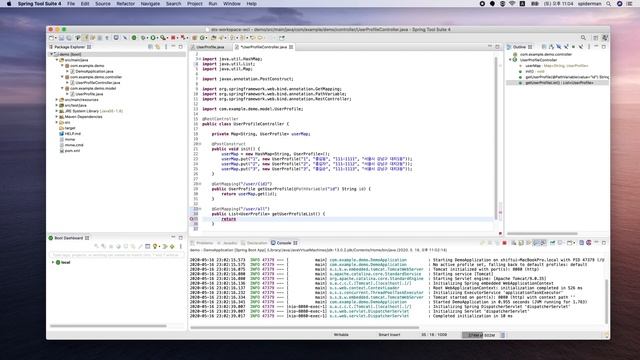The height and width of the screenshot is (360, 640).
Task: Click the Console horizontal scrollbar
Action: click(x=304, y=327)
